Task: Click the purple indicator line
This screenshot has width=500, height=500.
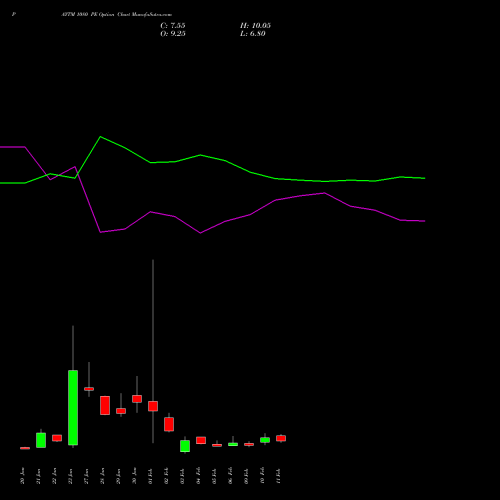Action: click(200, 233)
